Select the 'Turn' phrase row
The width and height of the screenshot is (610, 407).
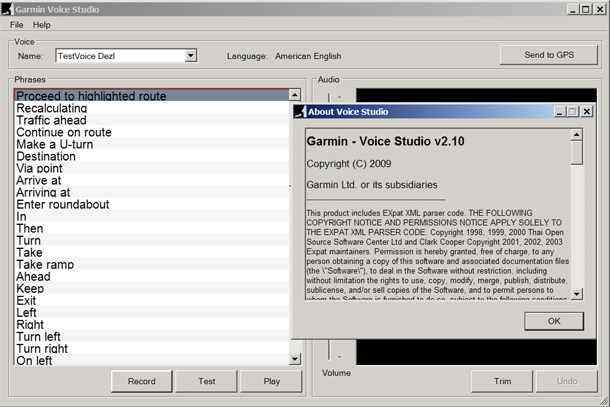[x=151, y=240]
